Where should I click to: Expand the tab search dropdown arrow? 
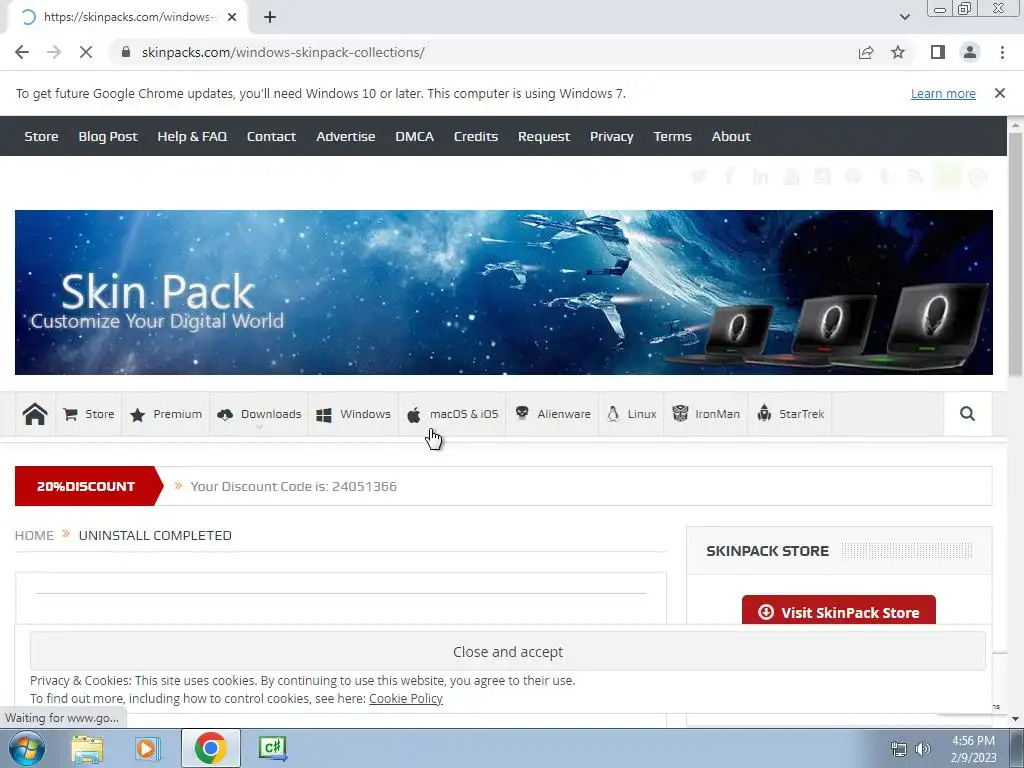[x=904, y=17]
